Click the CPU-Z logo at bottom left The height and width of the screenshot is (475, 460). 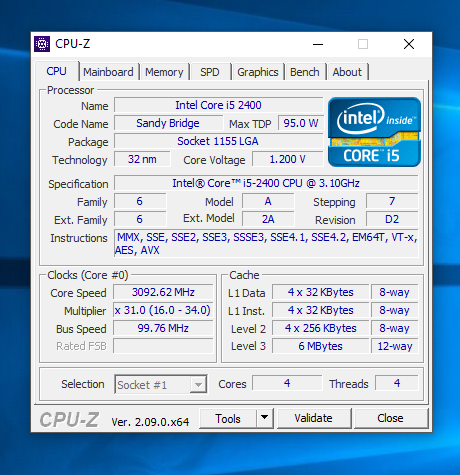pos(69,419)
